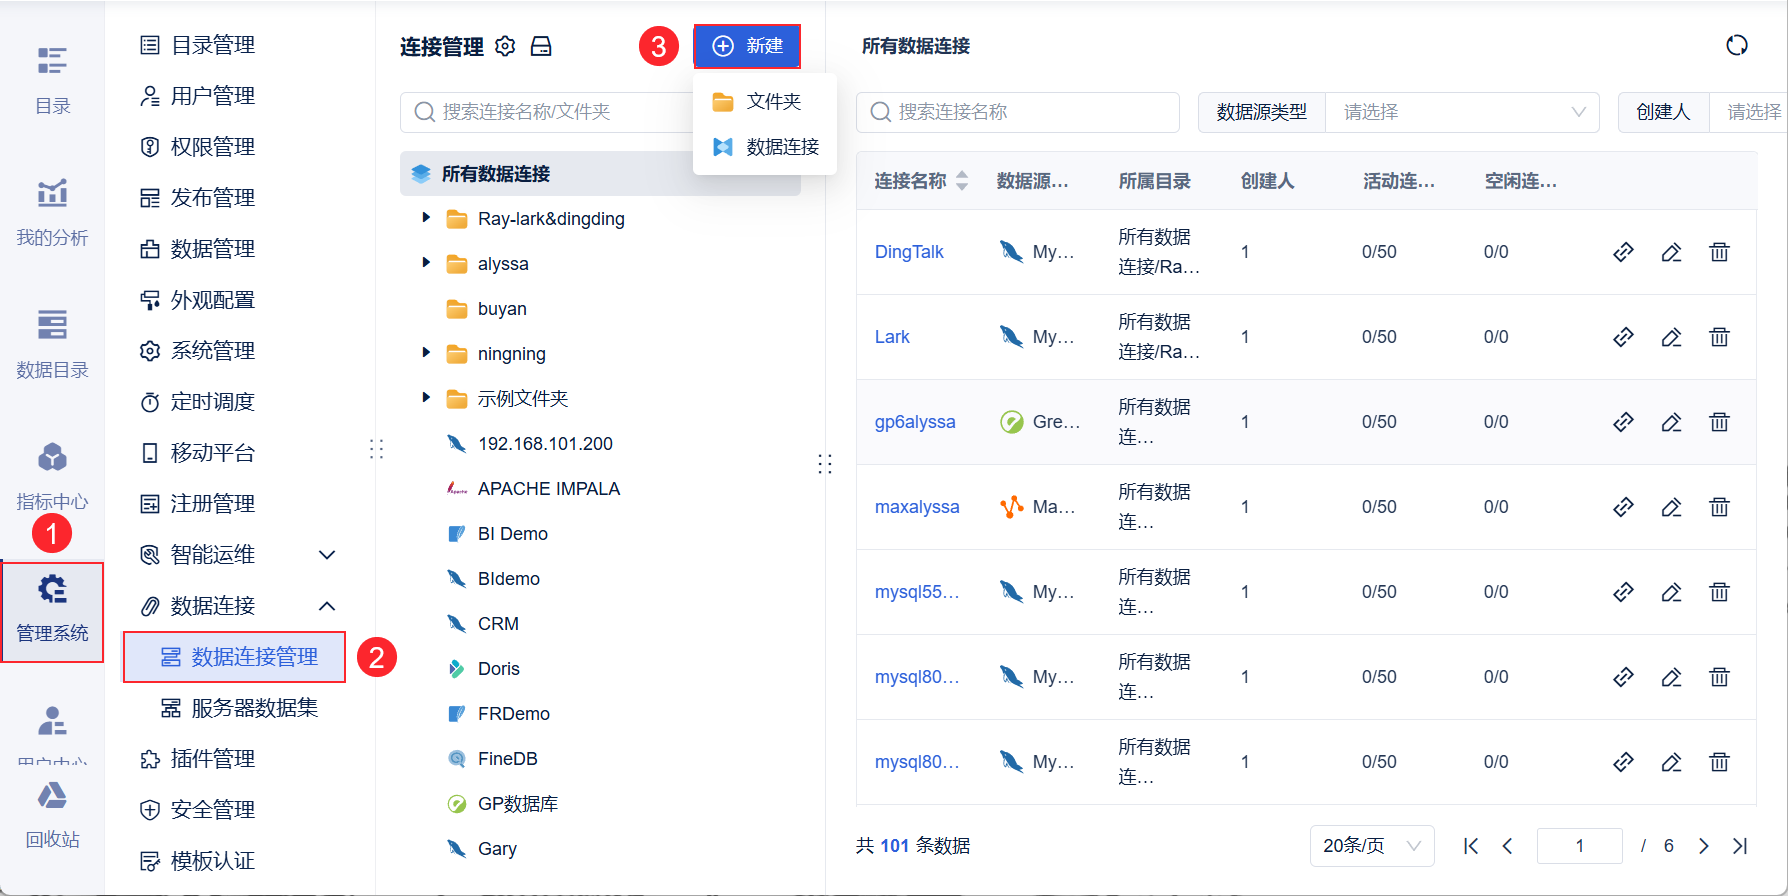The width and height of the screenshot is (1788, 896).
Task: Open the 20条/页 page size dropdown
Action: [x=1372, y=846]
